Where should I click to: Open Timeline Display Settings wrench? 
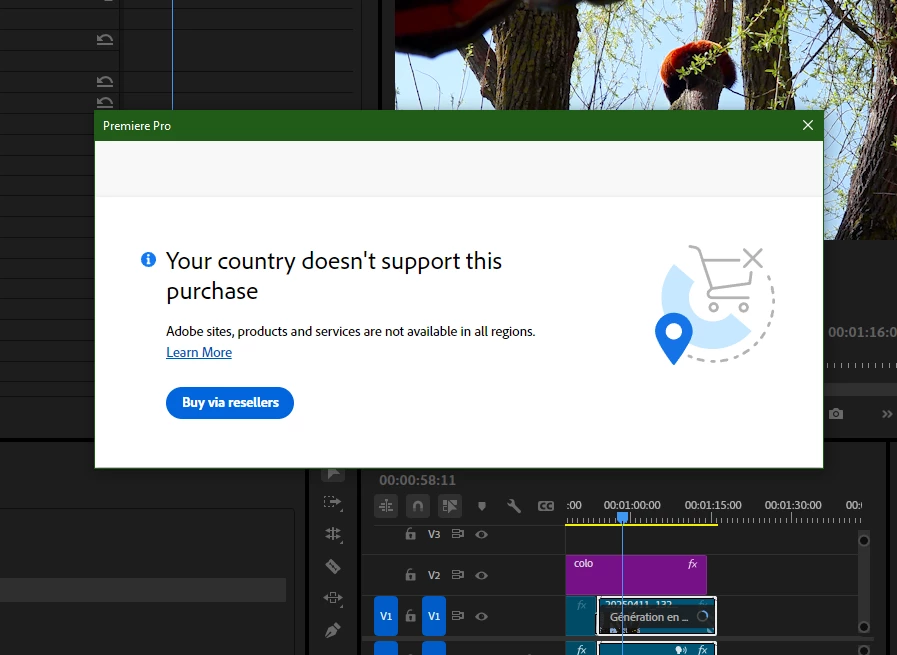(x=514, y=506)
